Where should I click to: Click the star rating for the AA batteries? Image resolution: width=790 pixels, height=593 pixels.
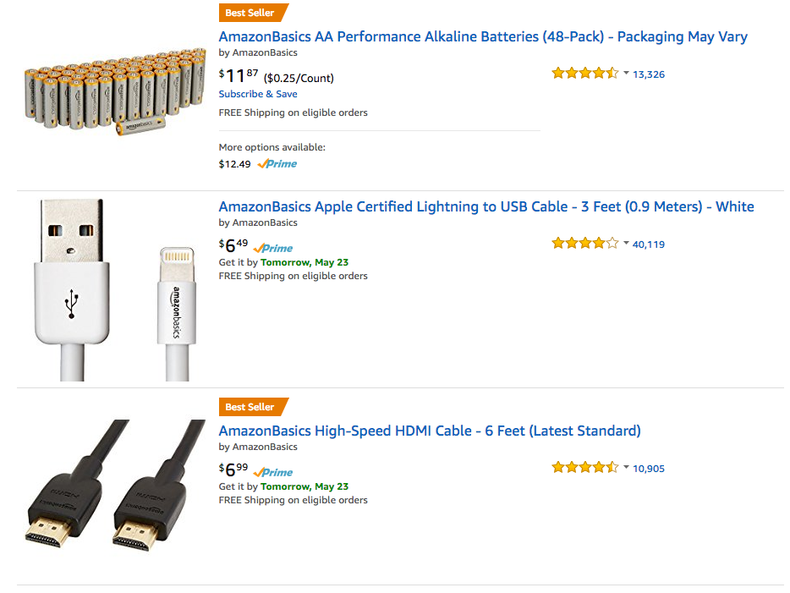[584, 73]
